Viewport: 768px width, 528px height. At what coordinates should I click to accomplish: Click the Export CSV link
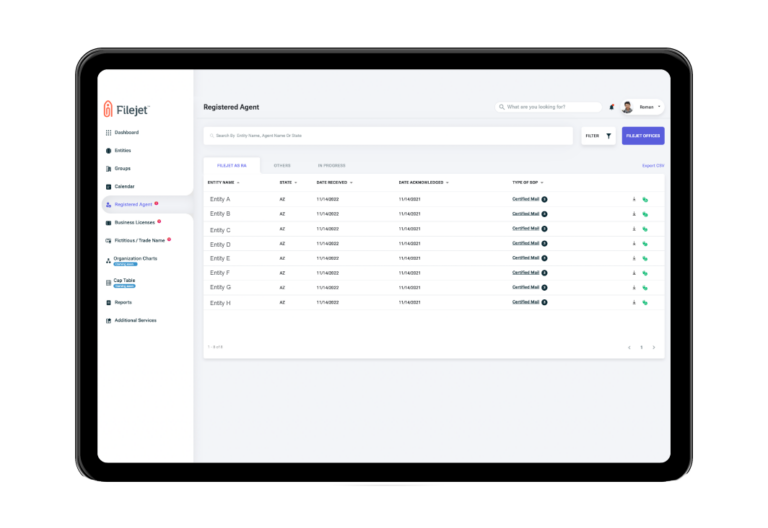tap(653, 166)
